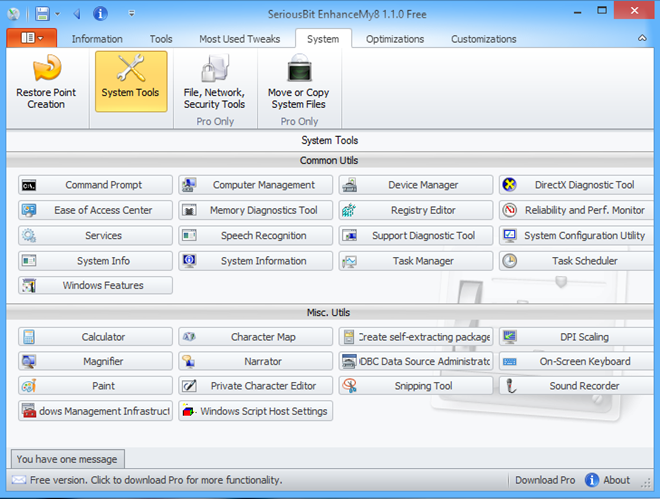Click Download Pro link

point(545,480)
